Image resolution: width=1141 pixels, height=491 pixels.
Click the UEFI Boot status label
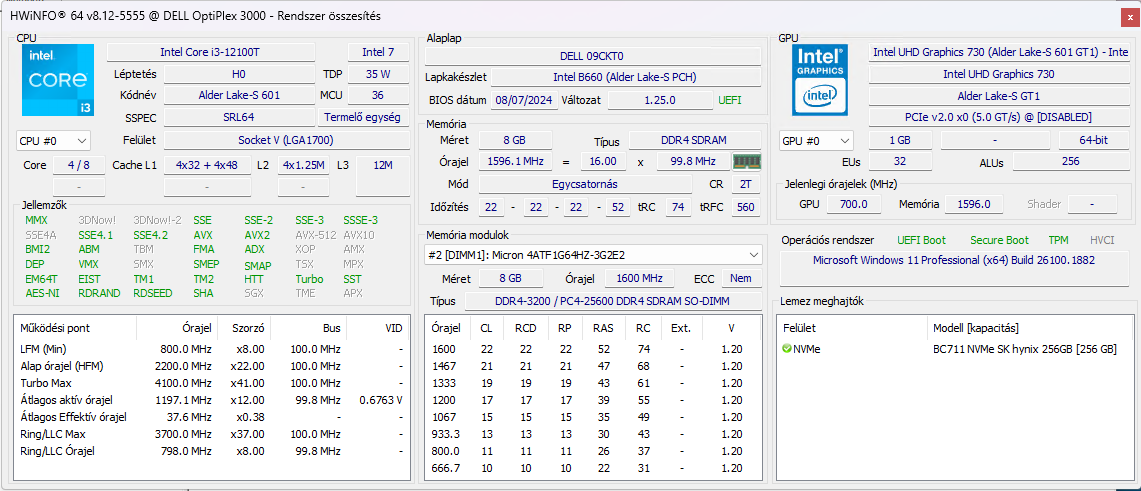point(921,240)
